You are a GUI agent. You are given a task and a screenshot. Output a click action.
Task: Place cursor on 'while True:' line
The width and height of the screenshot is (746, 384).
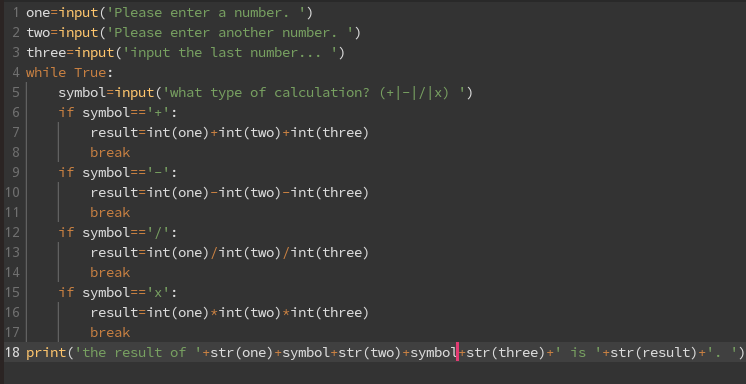(x=70, y=73)
